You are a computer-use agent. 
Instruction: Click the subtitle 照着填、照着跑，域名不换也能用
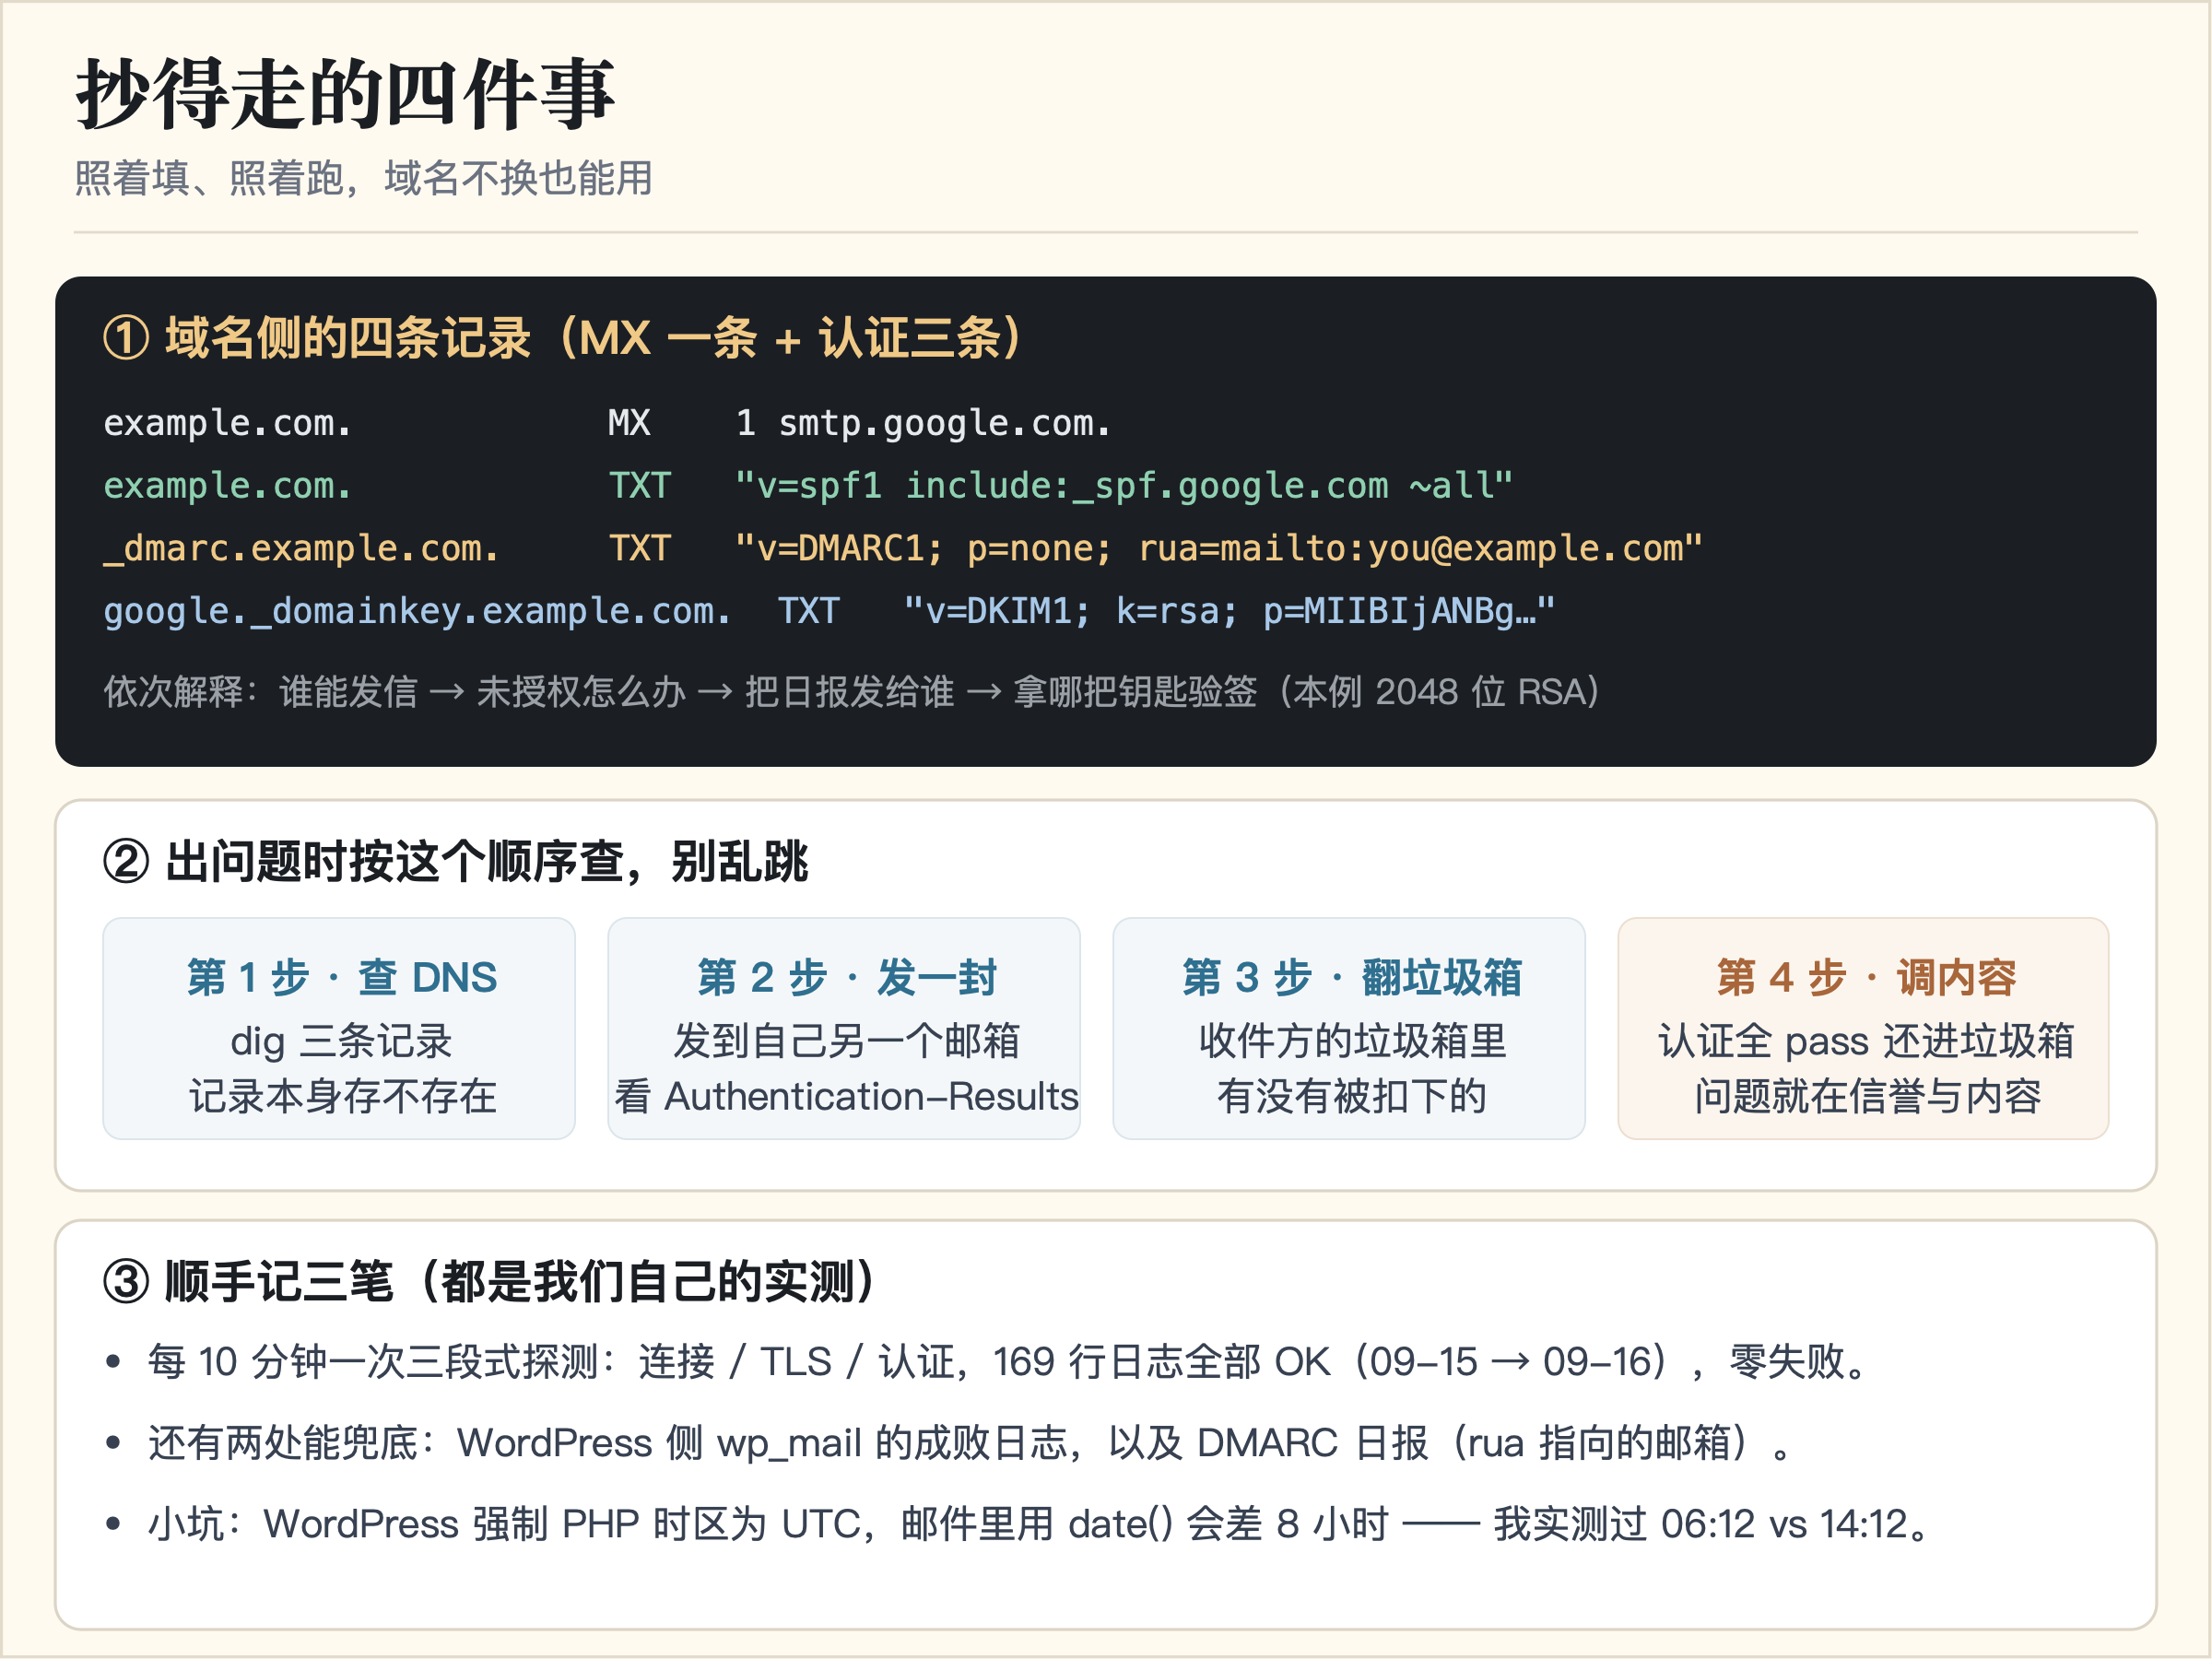coord(364,178)
